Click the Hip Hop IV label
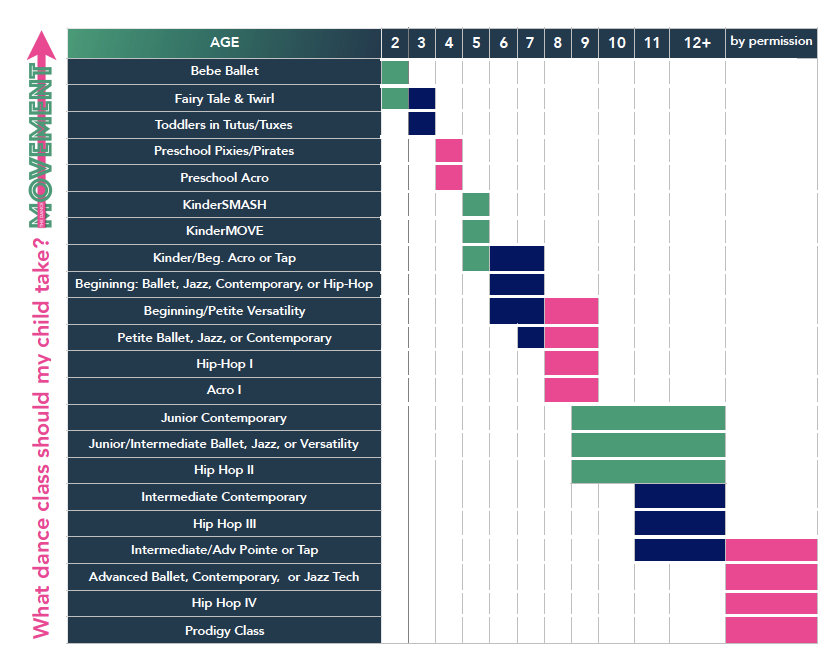839x660 pixels. (x=224, y=603)
